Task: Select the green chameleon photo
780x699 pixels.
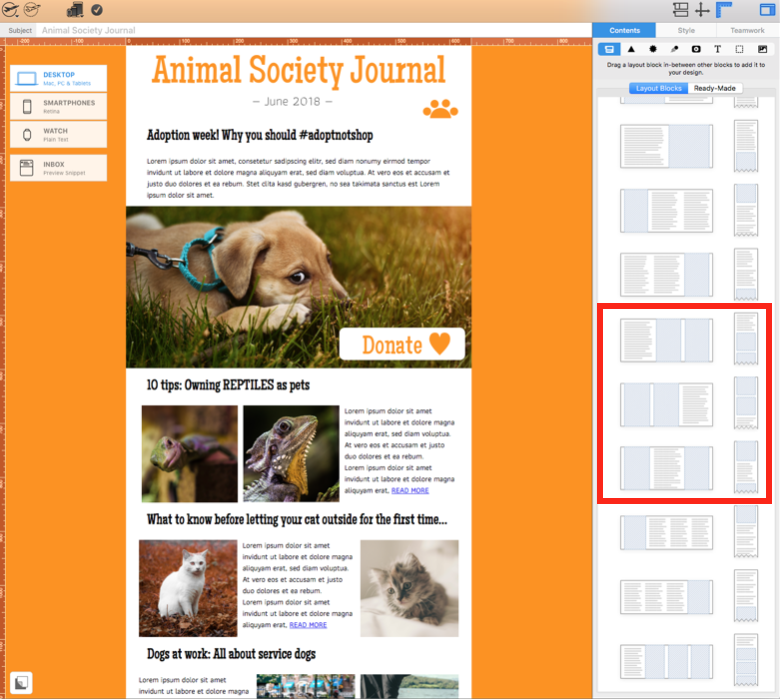Action: click(190, 454)
